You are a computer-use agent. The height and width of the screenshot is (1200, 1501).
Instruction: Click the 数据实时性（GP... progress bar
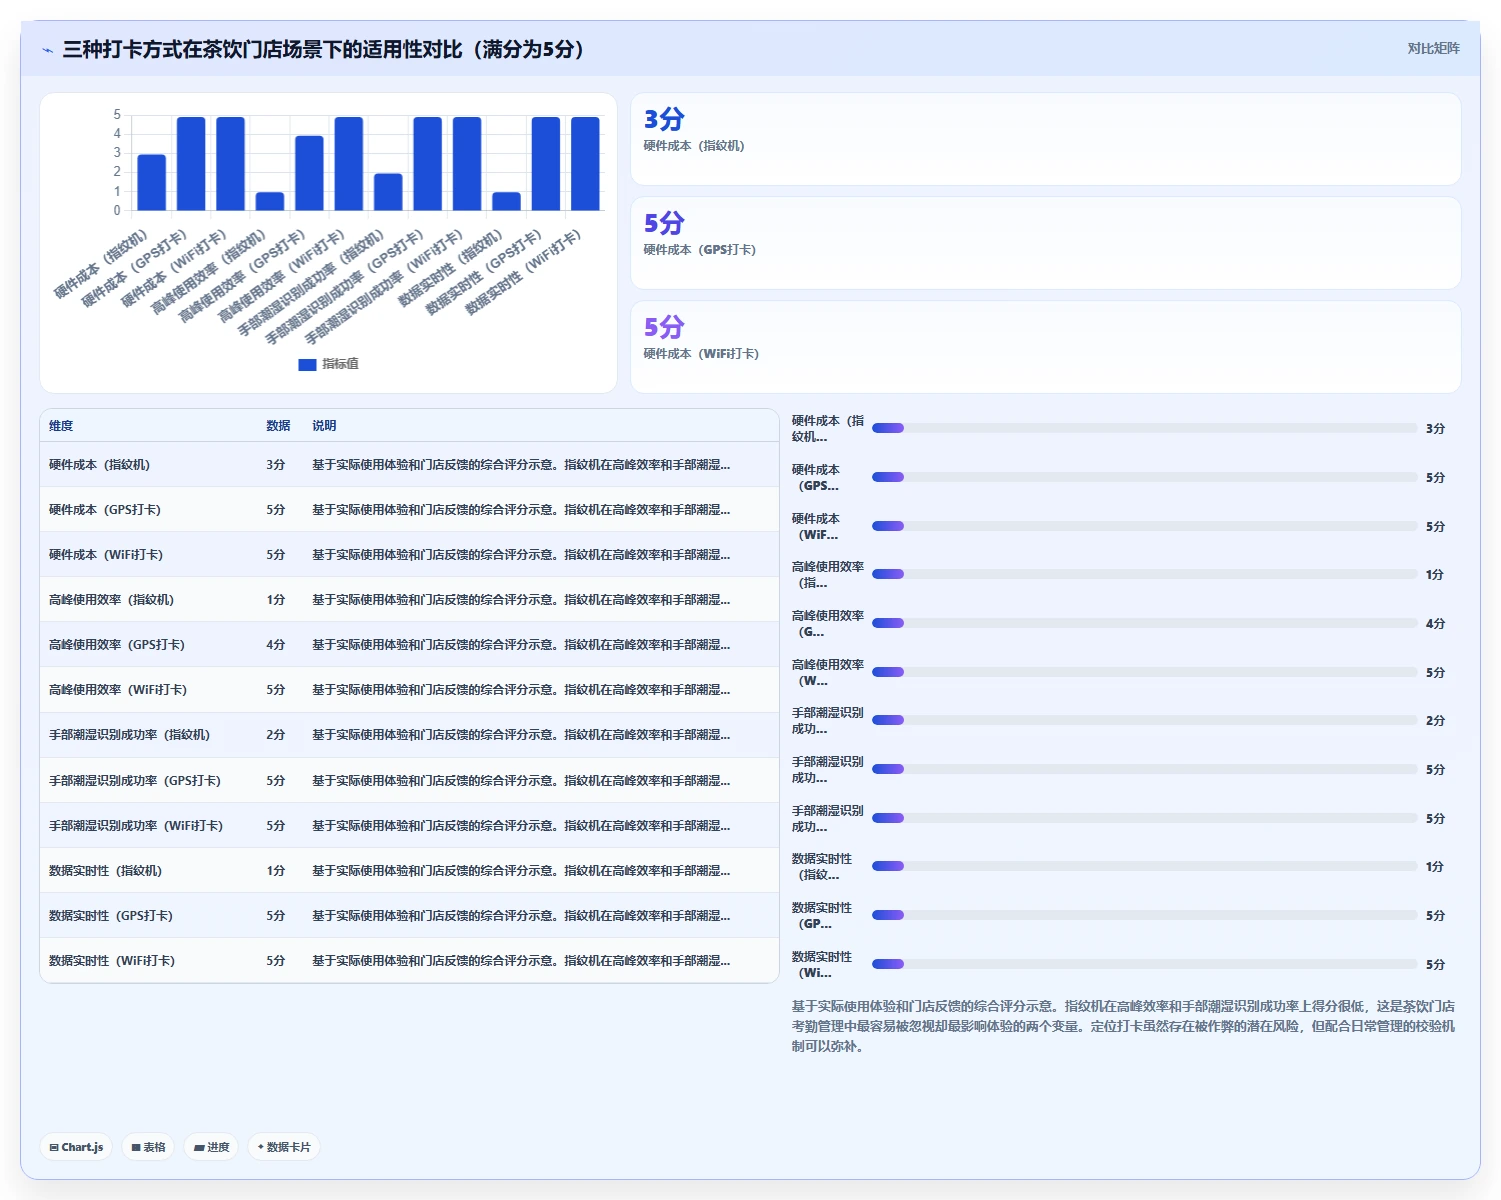pos(1144,915)
